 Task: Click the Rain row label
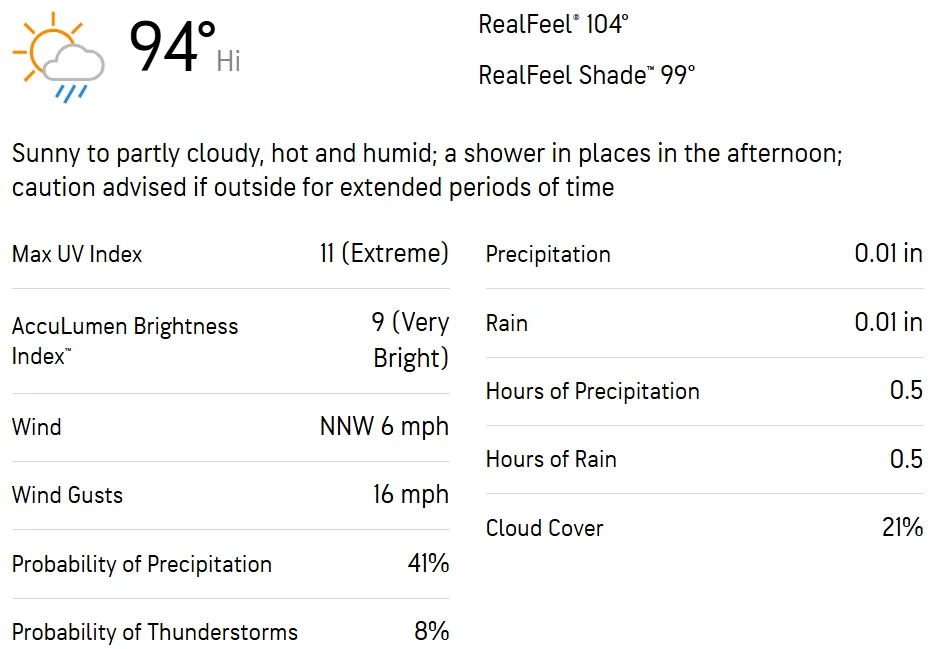(x=507, y=323)
